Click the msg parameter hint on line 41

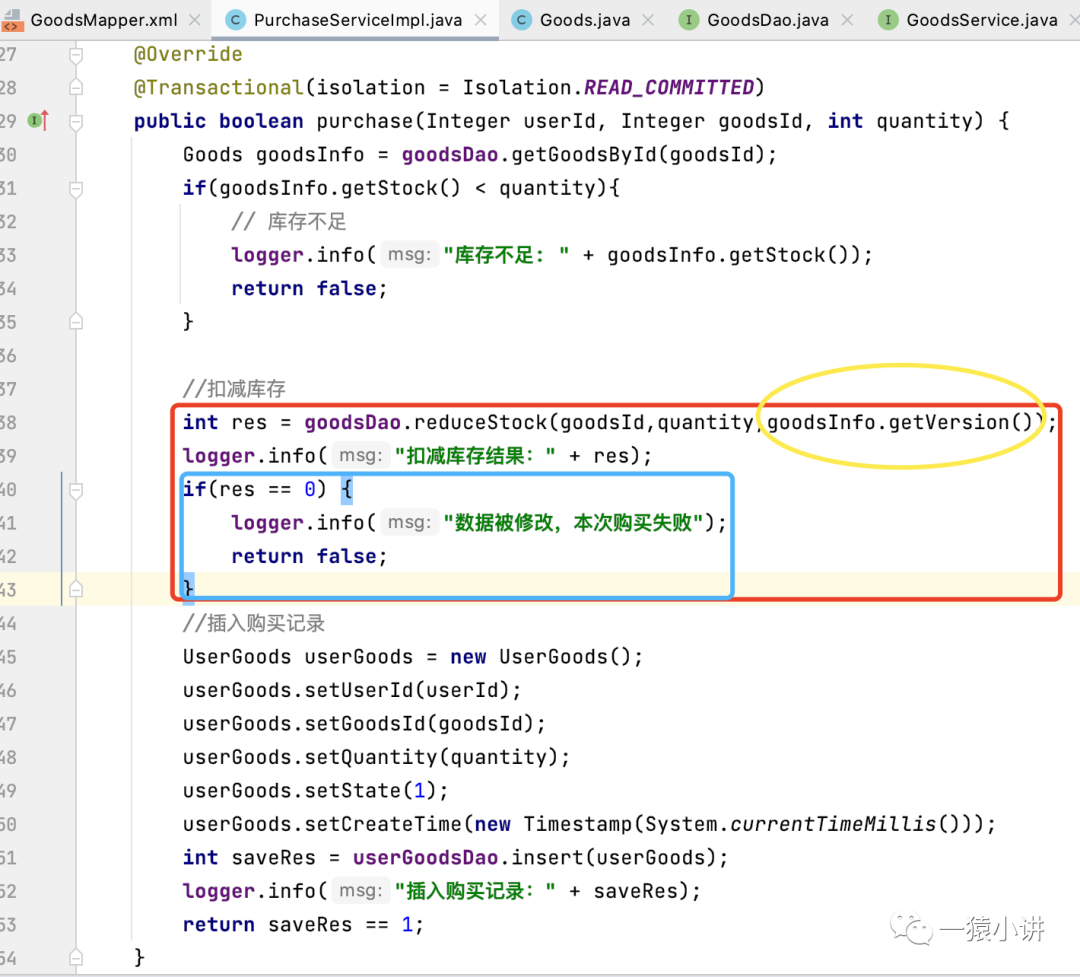tap(410, 523)
